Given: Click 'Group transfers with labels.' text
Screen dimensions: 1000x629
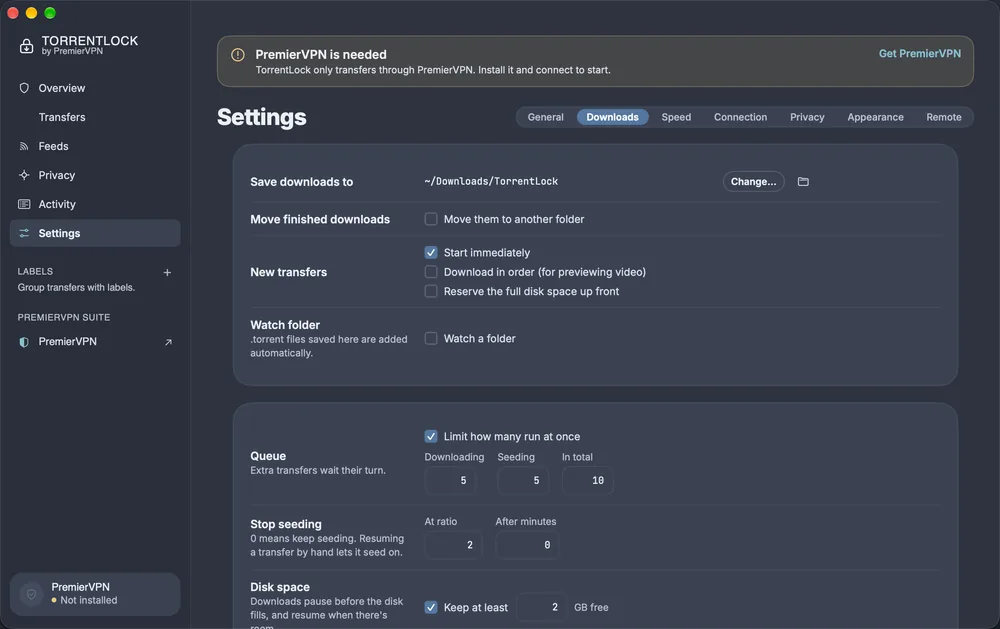Looking at the screenshot, I should 76,287.
